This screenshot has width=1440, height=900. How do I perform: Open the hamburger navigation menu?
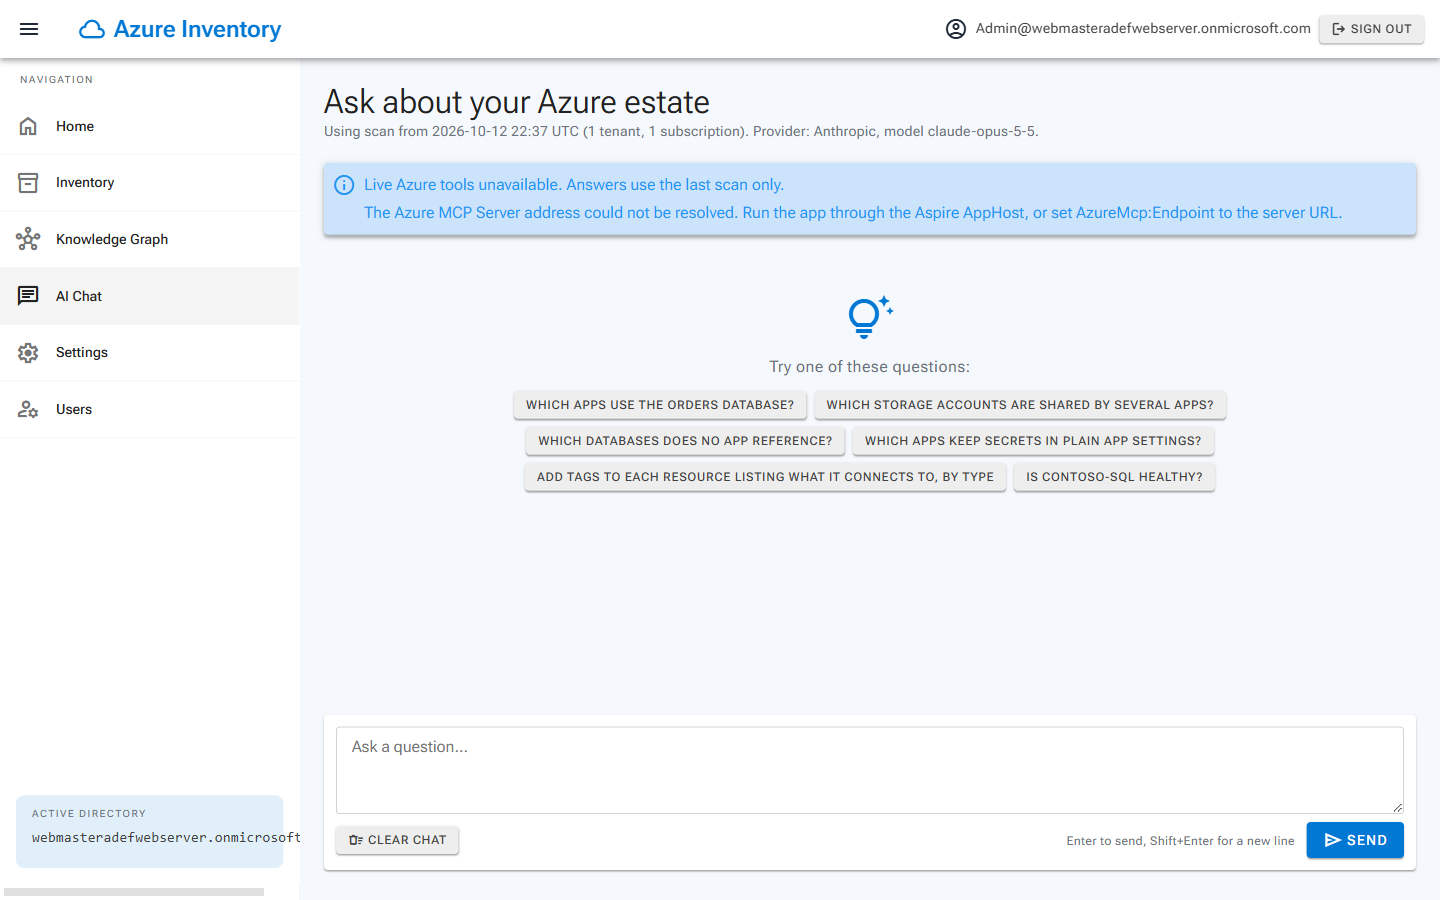click(x=29, y=29)
